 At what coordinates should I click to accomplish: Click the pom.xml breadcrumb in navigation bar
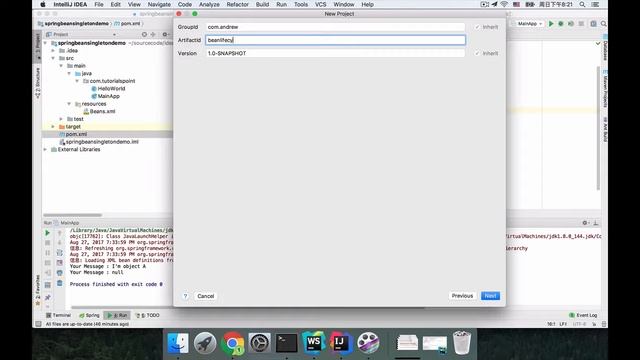(x=127, y=24)
